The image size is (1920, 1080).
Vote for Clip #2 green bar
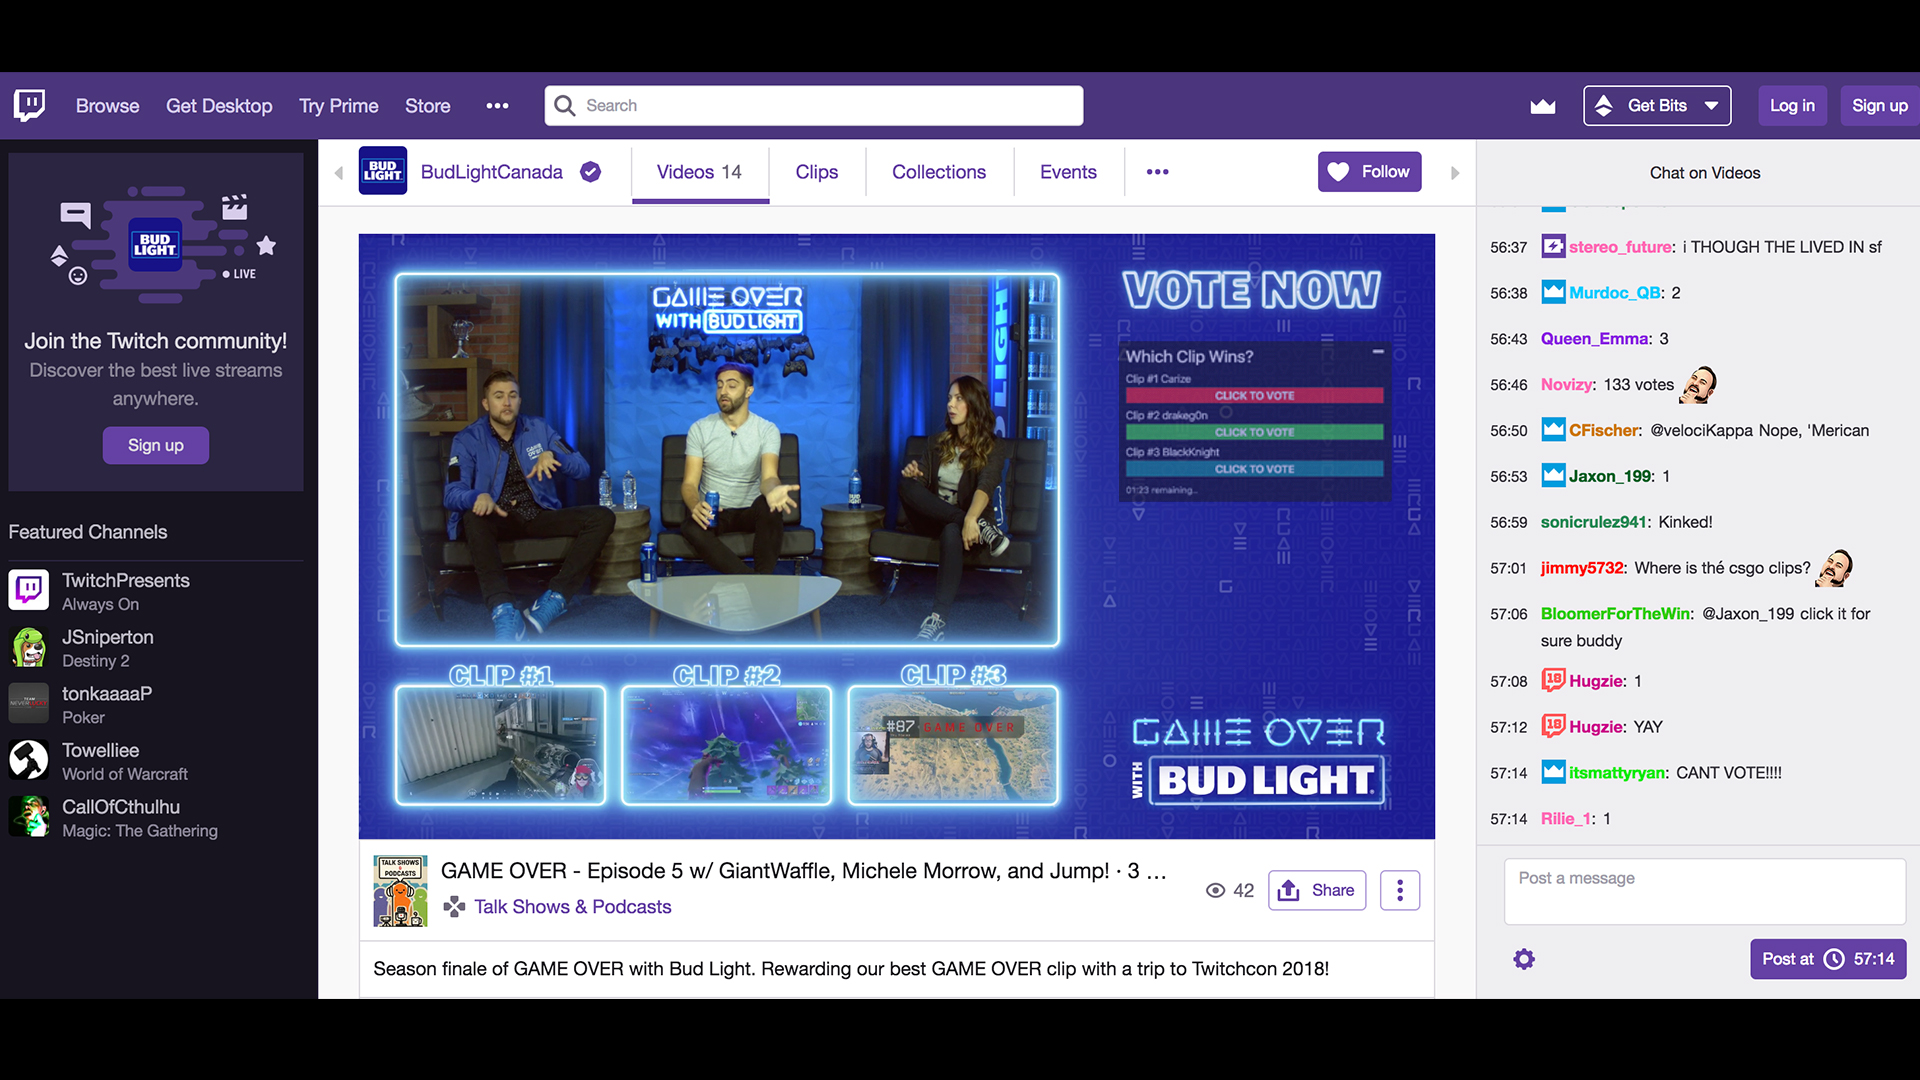coord(1254,432)
